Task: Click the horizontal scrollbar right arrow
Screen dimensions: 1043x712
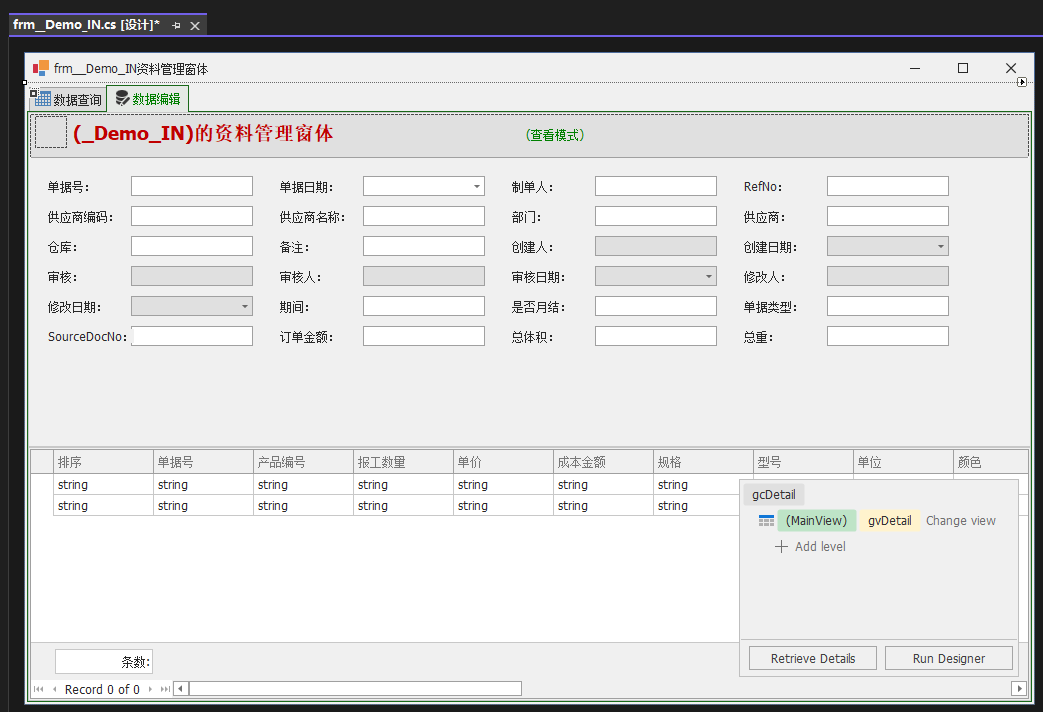Action: [x=1018, y=688]
